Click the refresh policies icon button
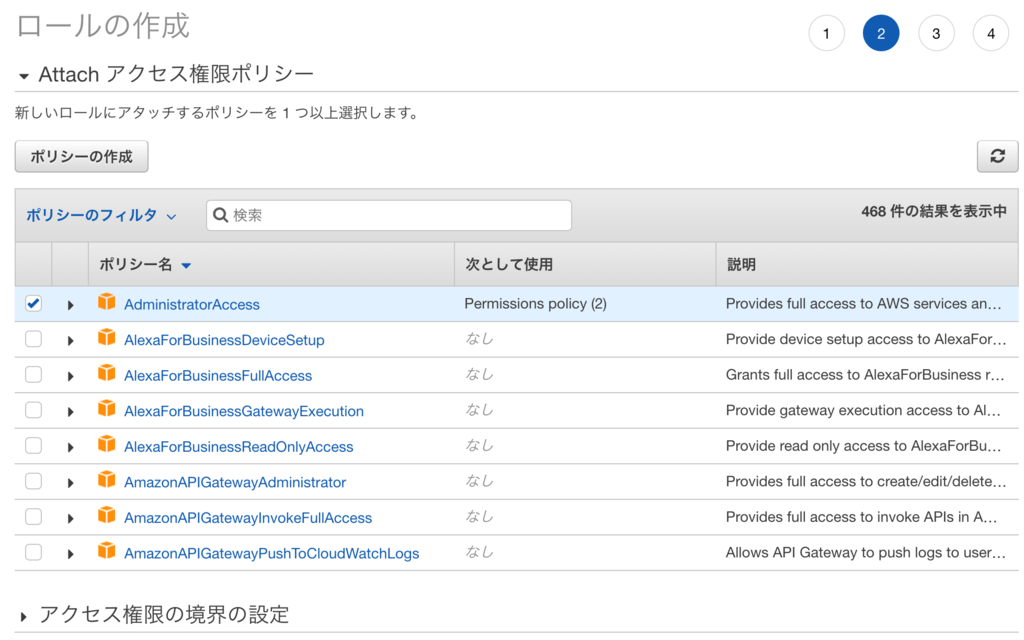The height and width of the screenshot is (640, 1024). tap(997, 156)
